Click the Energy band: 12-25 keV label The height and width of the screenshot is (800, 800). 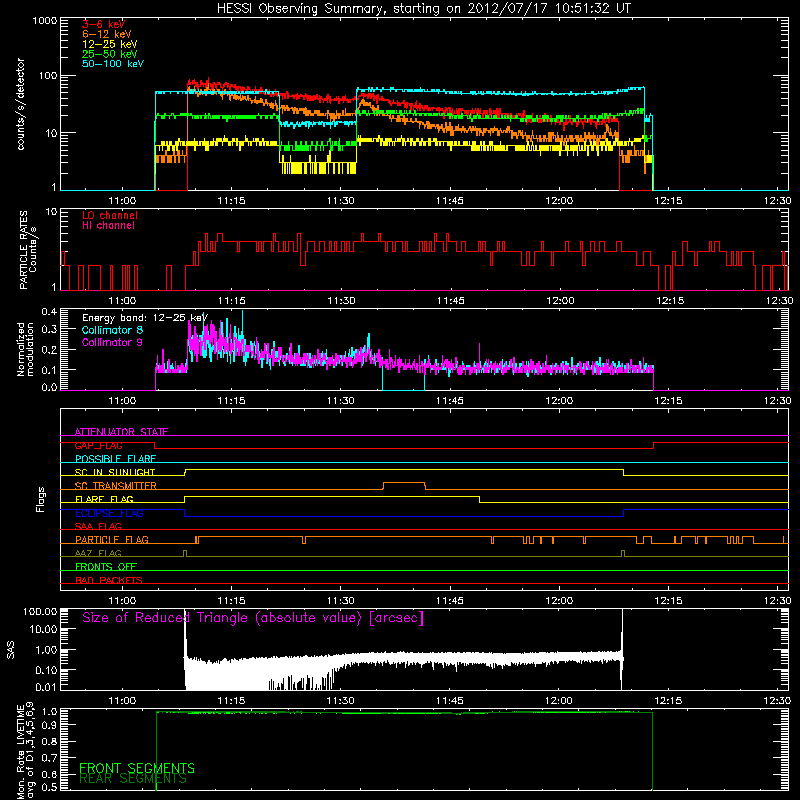[145, 318]
